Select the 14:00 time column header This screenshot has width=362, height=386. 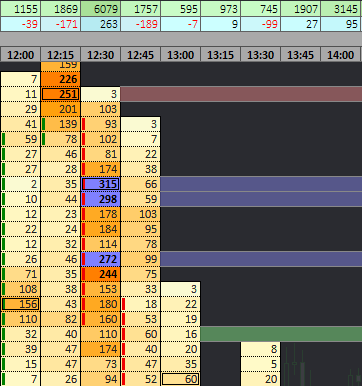[x=340, y=55]
